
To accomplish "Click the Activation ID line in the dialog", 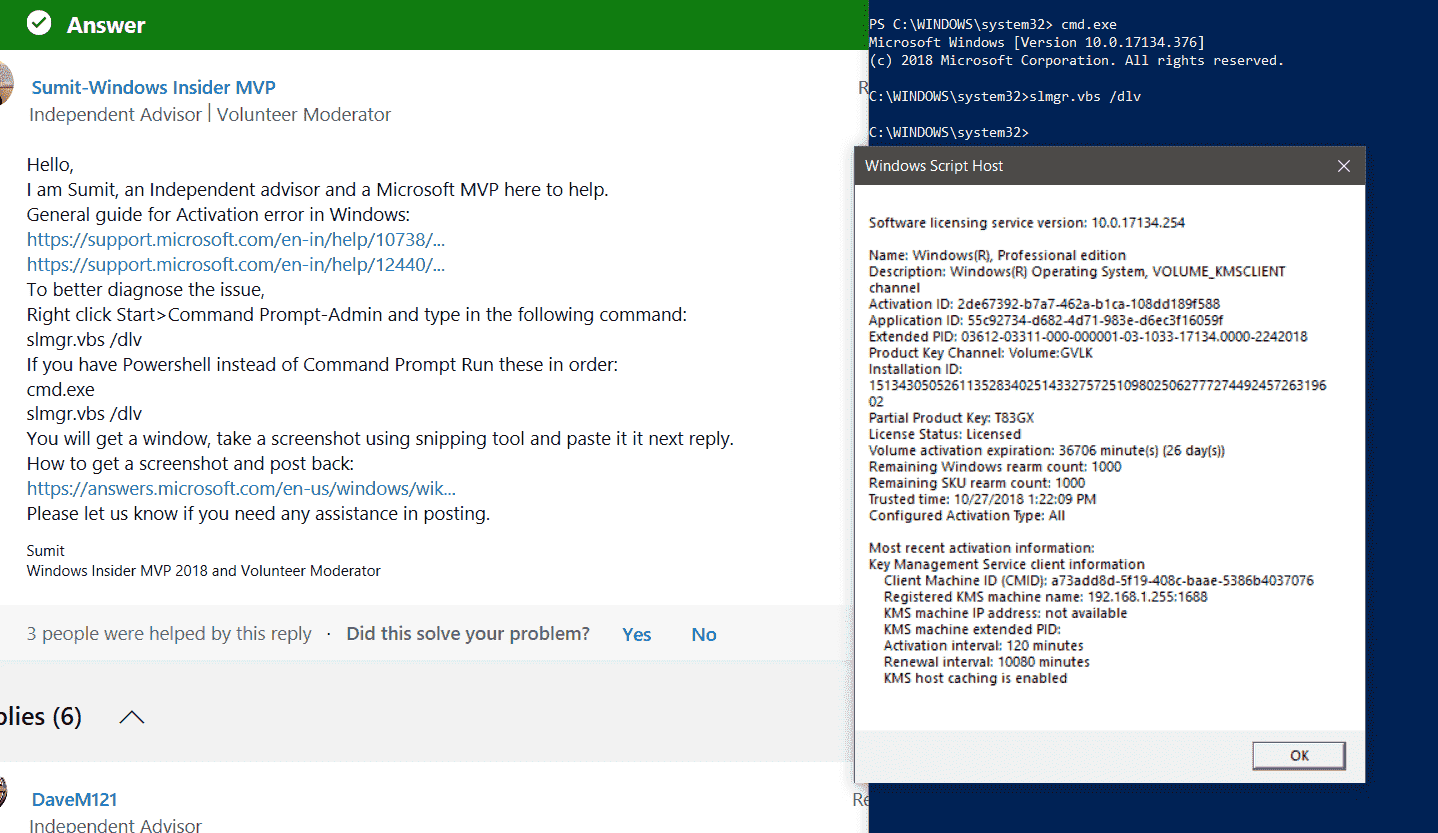I will pos(1044,304).
